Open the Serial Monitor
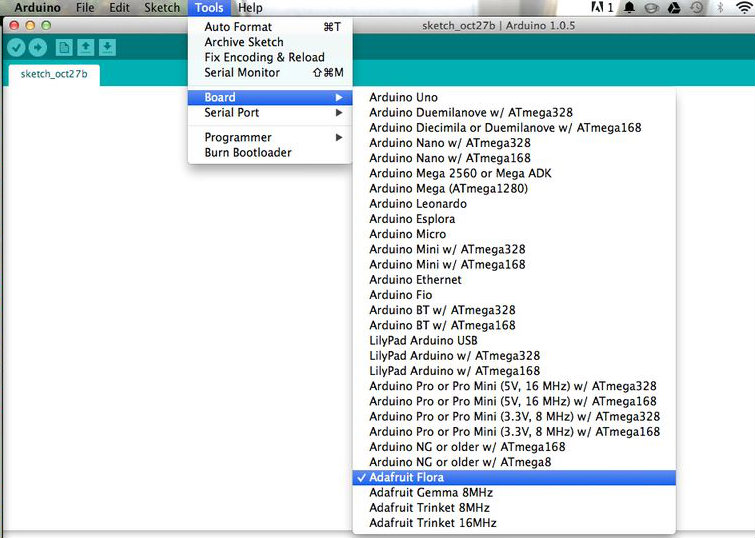The height and width of the screenshot is (538, 755). coord(270,73)
